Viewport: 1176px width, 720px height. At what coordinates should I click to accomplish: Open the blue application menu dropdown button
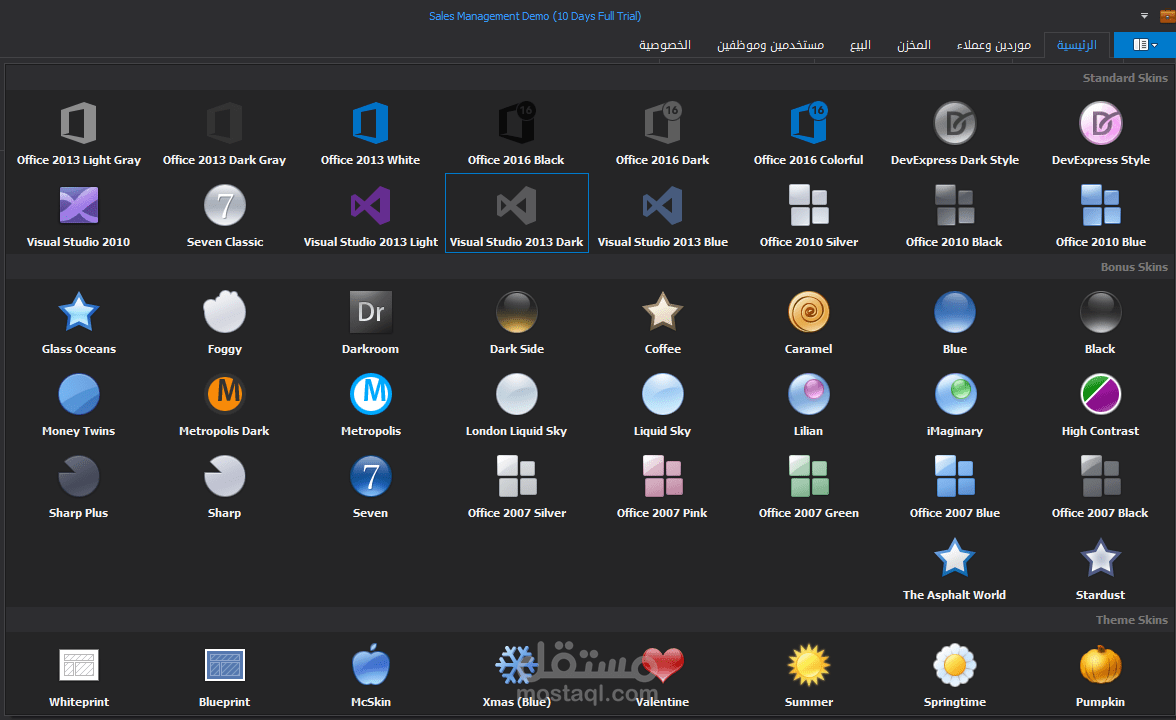(1144, 45)
